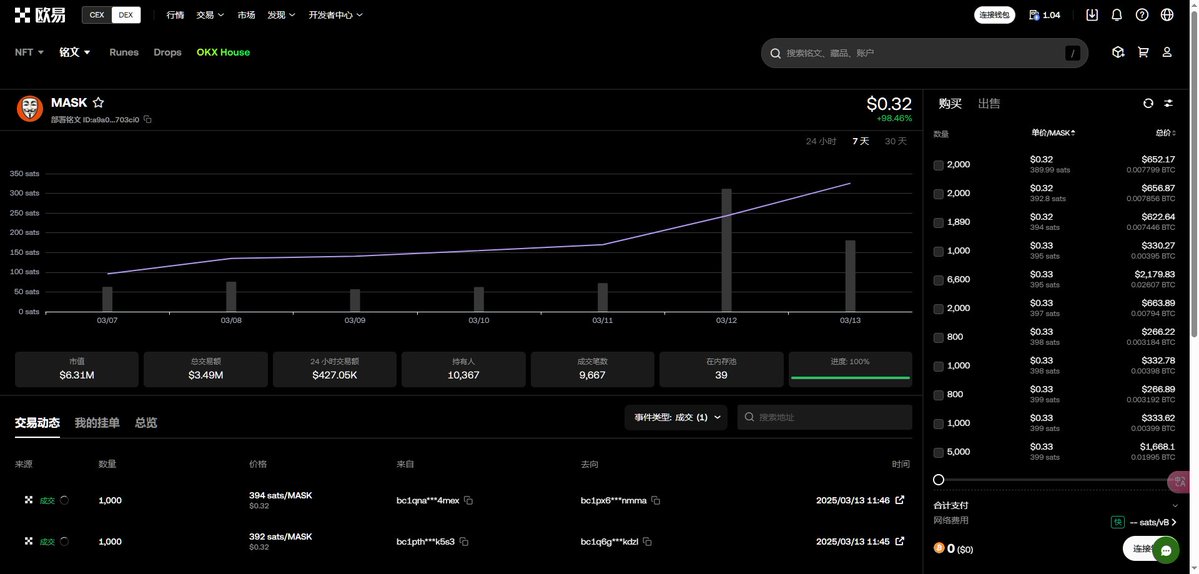Open the user profile icon
Image resolution: width=1199 pixels, height=574 pixels.
point(1167,52)
